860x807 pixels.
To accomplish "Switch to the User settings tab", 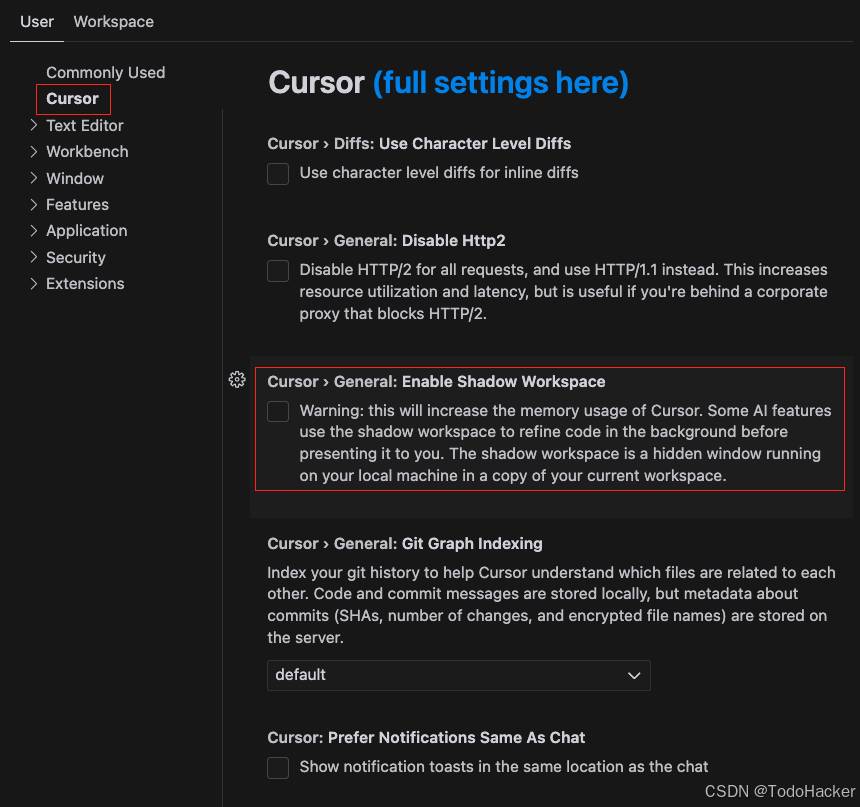I will pos(37,22).
